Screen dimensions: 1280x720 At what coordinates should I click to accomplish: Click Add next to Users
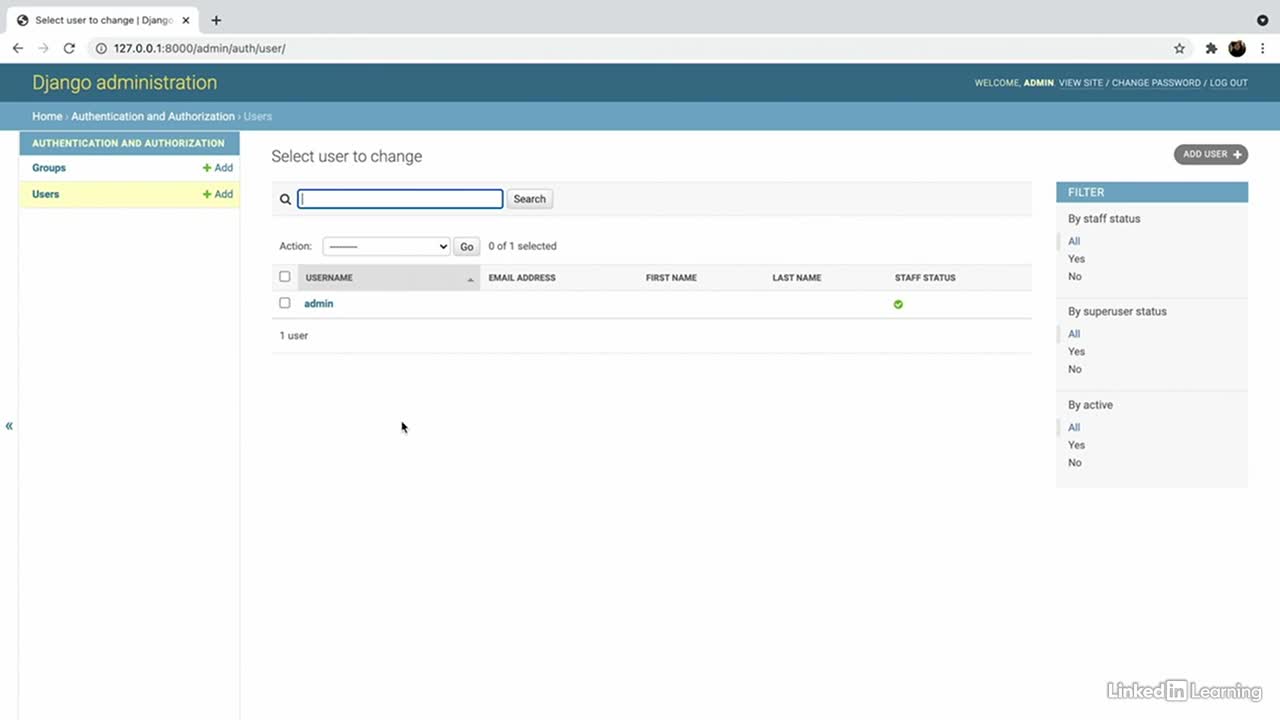pyautogui.click(x=218, y=194)
